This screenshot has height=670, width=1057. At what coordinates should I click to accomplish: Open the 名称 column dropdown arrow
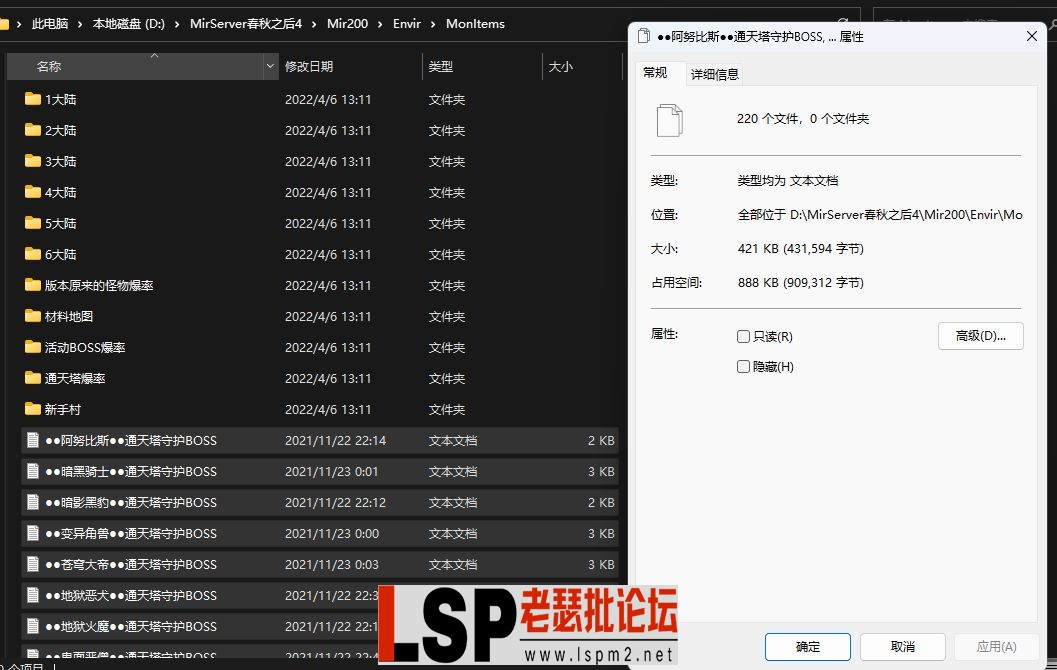(270, 66)
